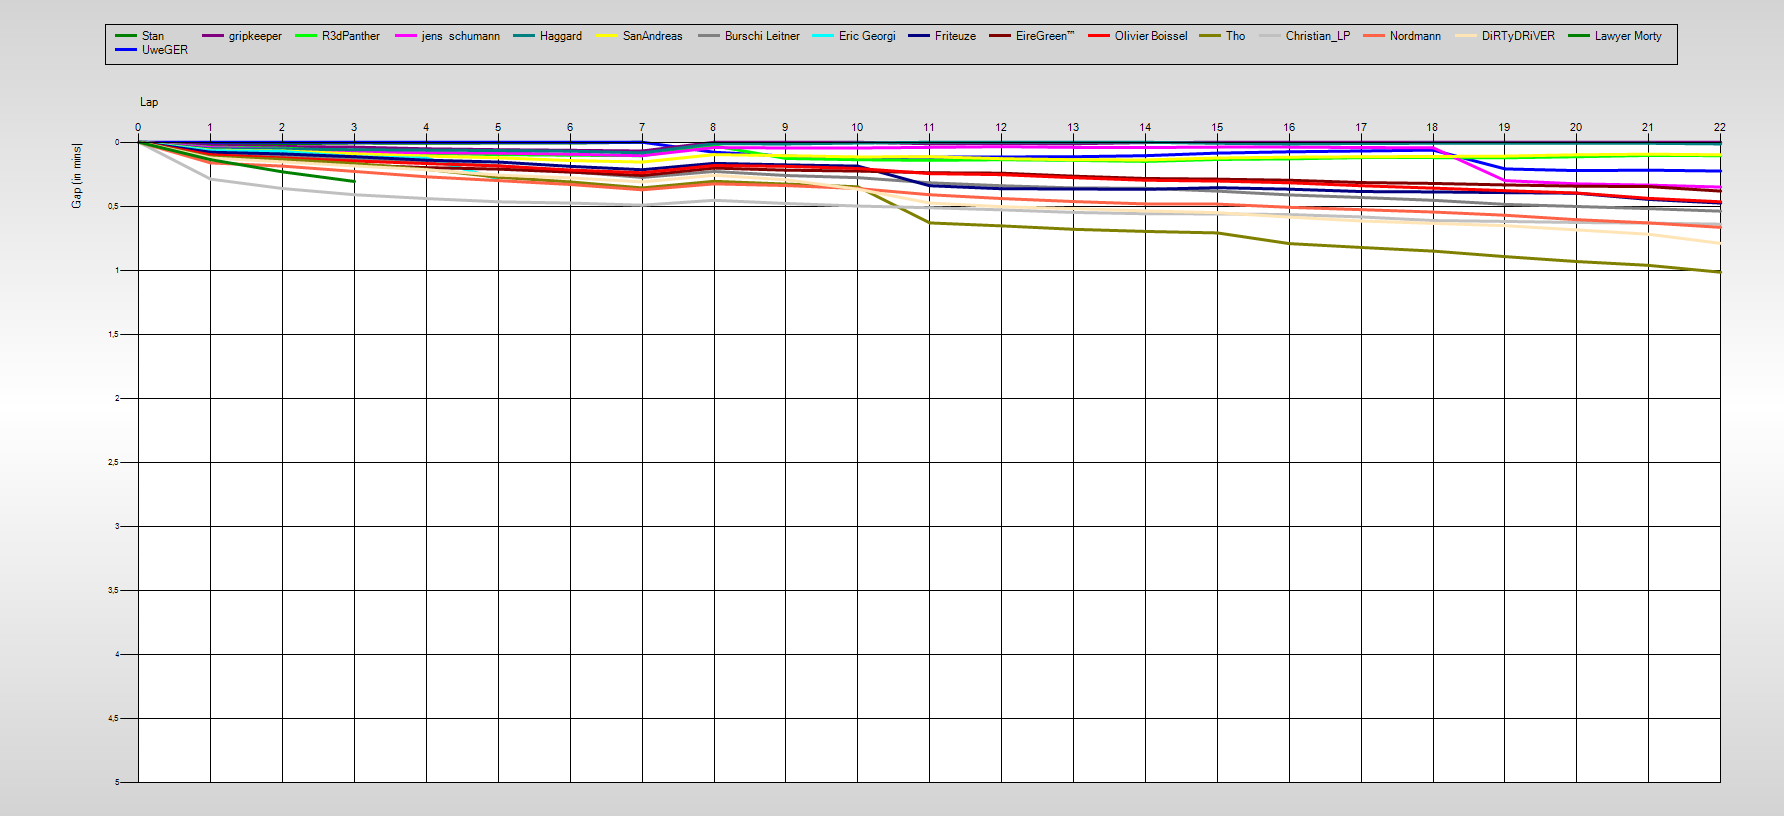Screen dimensions: 1784x816
Task: Click lap number 21 on the axis
Action: (x=1648, y=127)
